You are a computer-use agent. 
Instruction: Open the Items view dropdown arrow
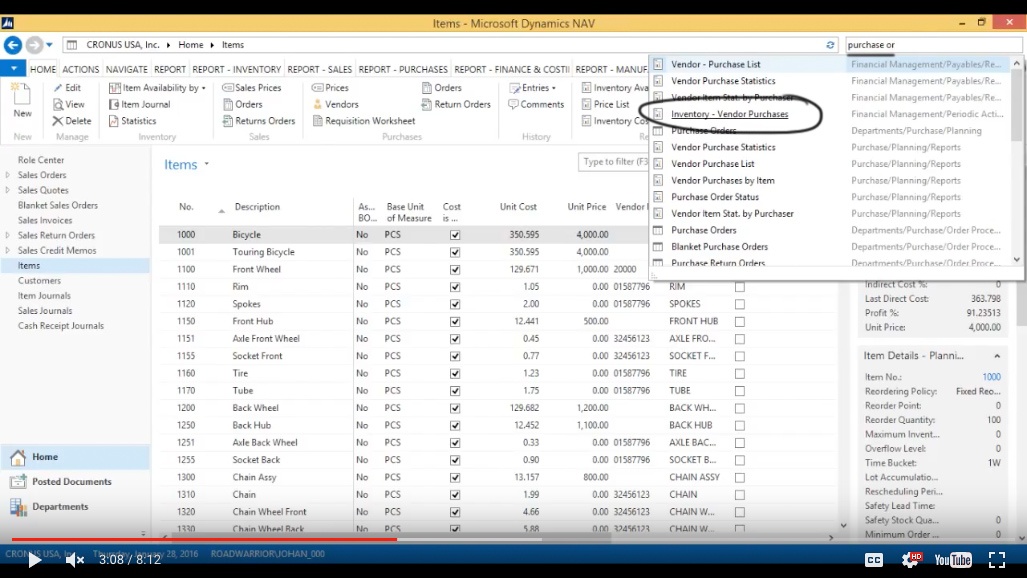206,164
